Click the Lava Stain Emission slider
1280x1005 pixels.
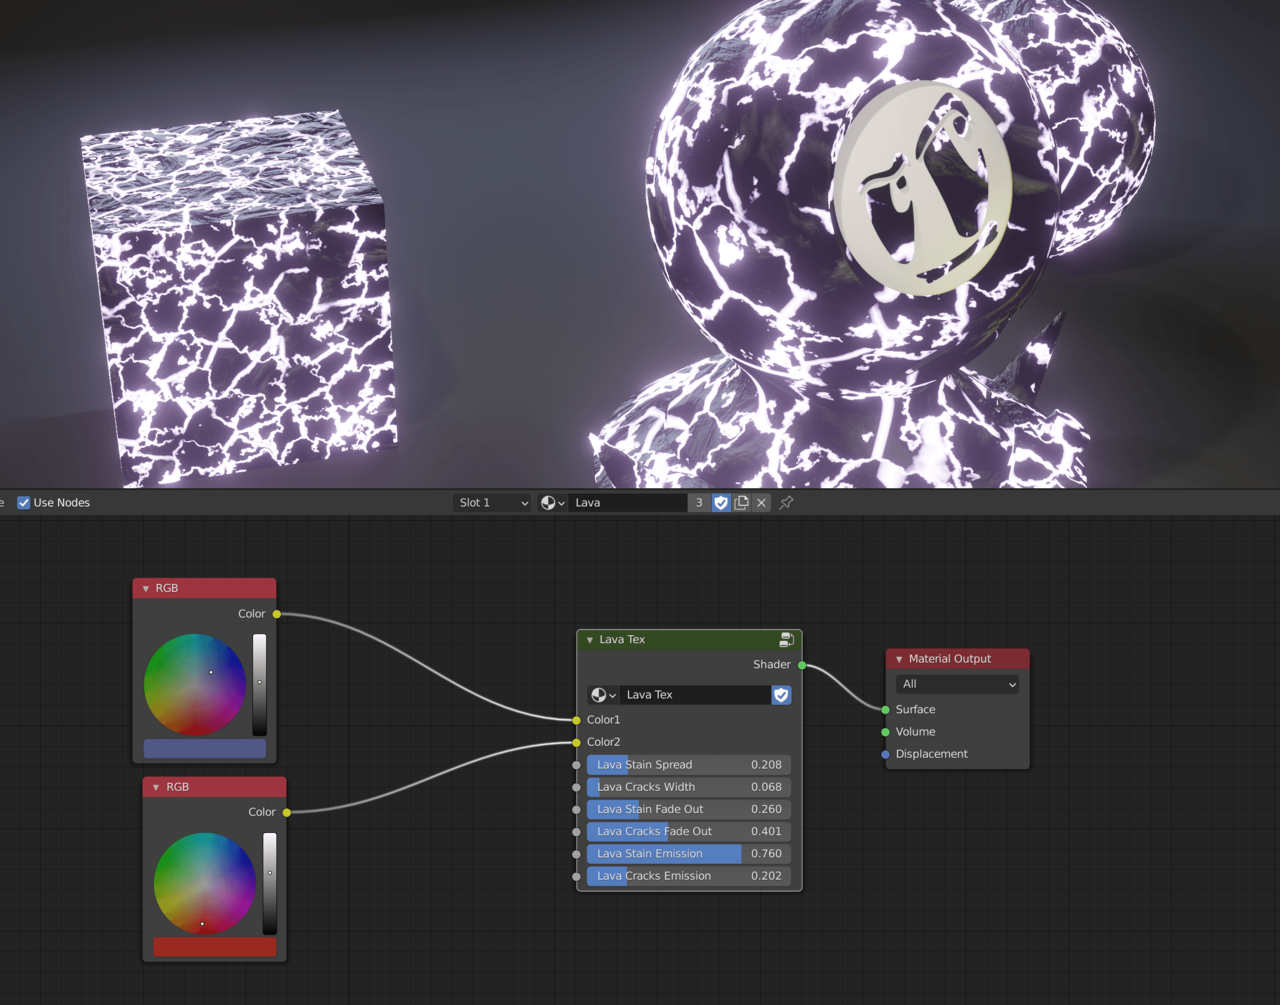pyautogui.click(x=688, y=854)
